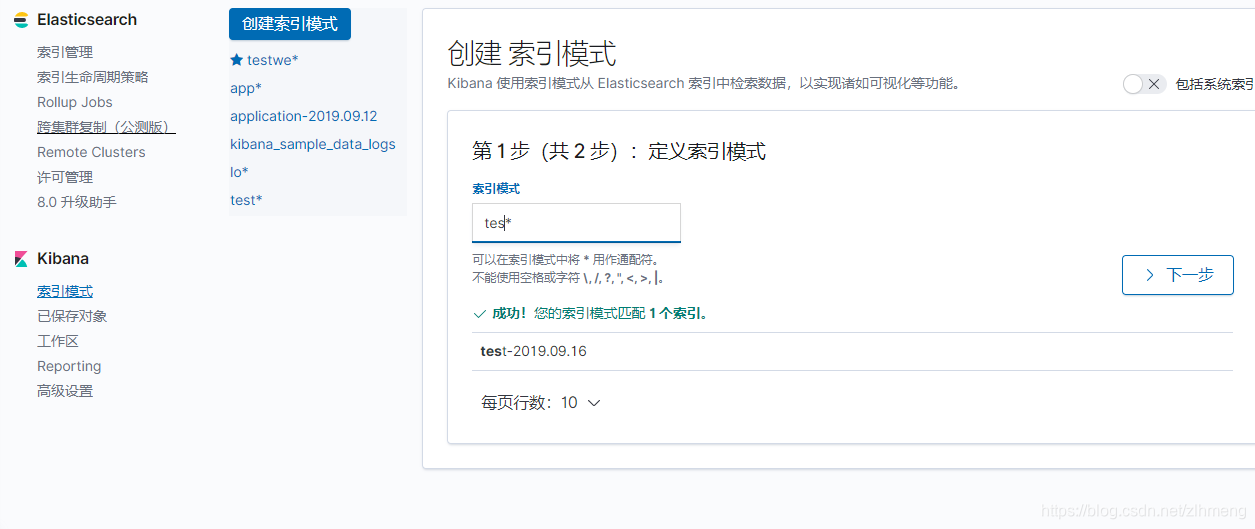The image size is (1255, 529).
Task: Open Rollup Jobs menu item
Action: (75, 102)
